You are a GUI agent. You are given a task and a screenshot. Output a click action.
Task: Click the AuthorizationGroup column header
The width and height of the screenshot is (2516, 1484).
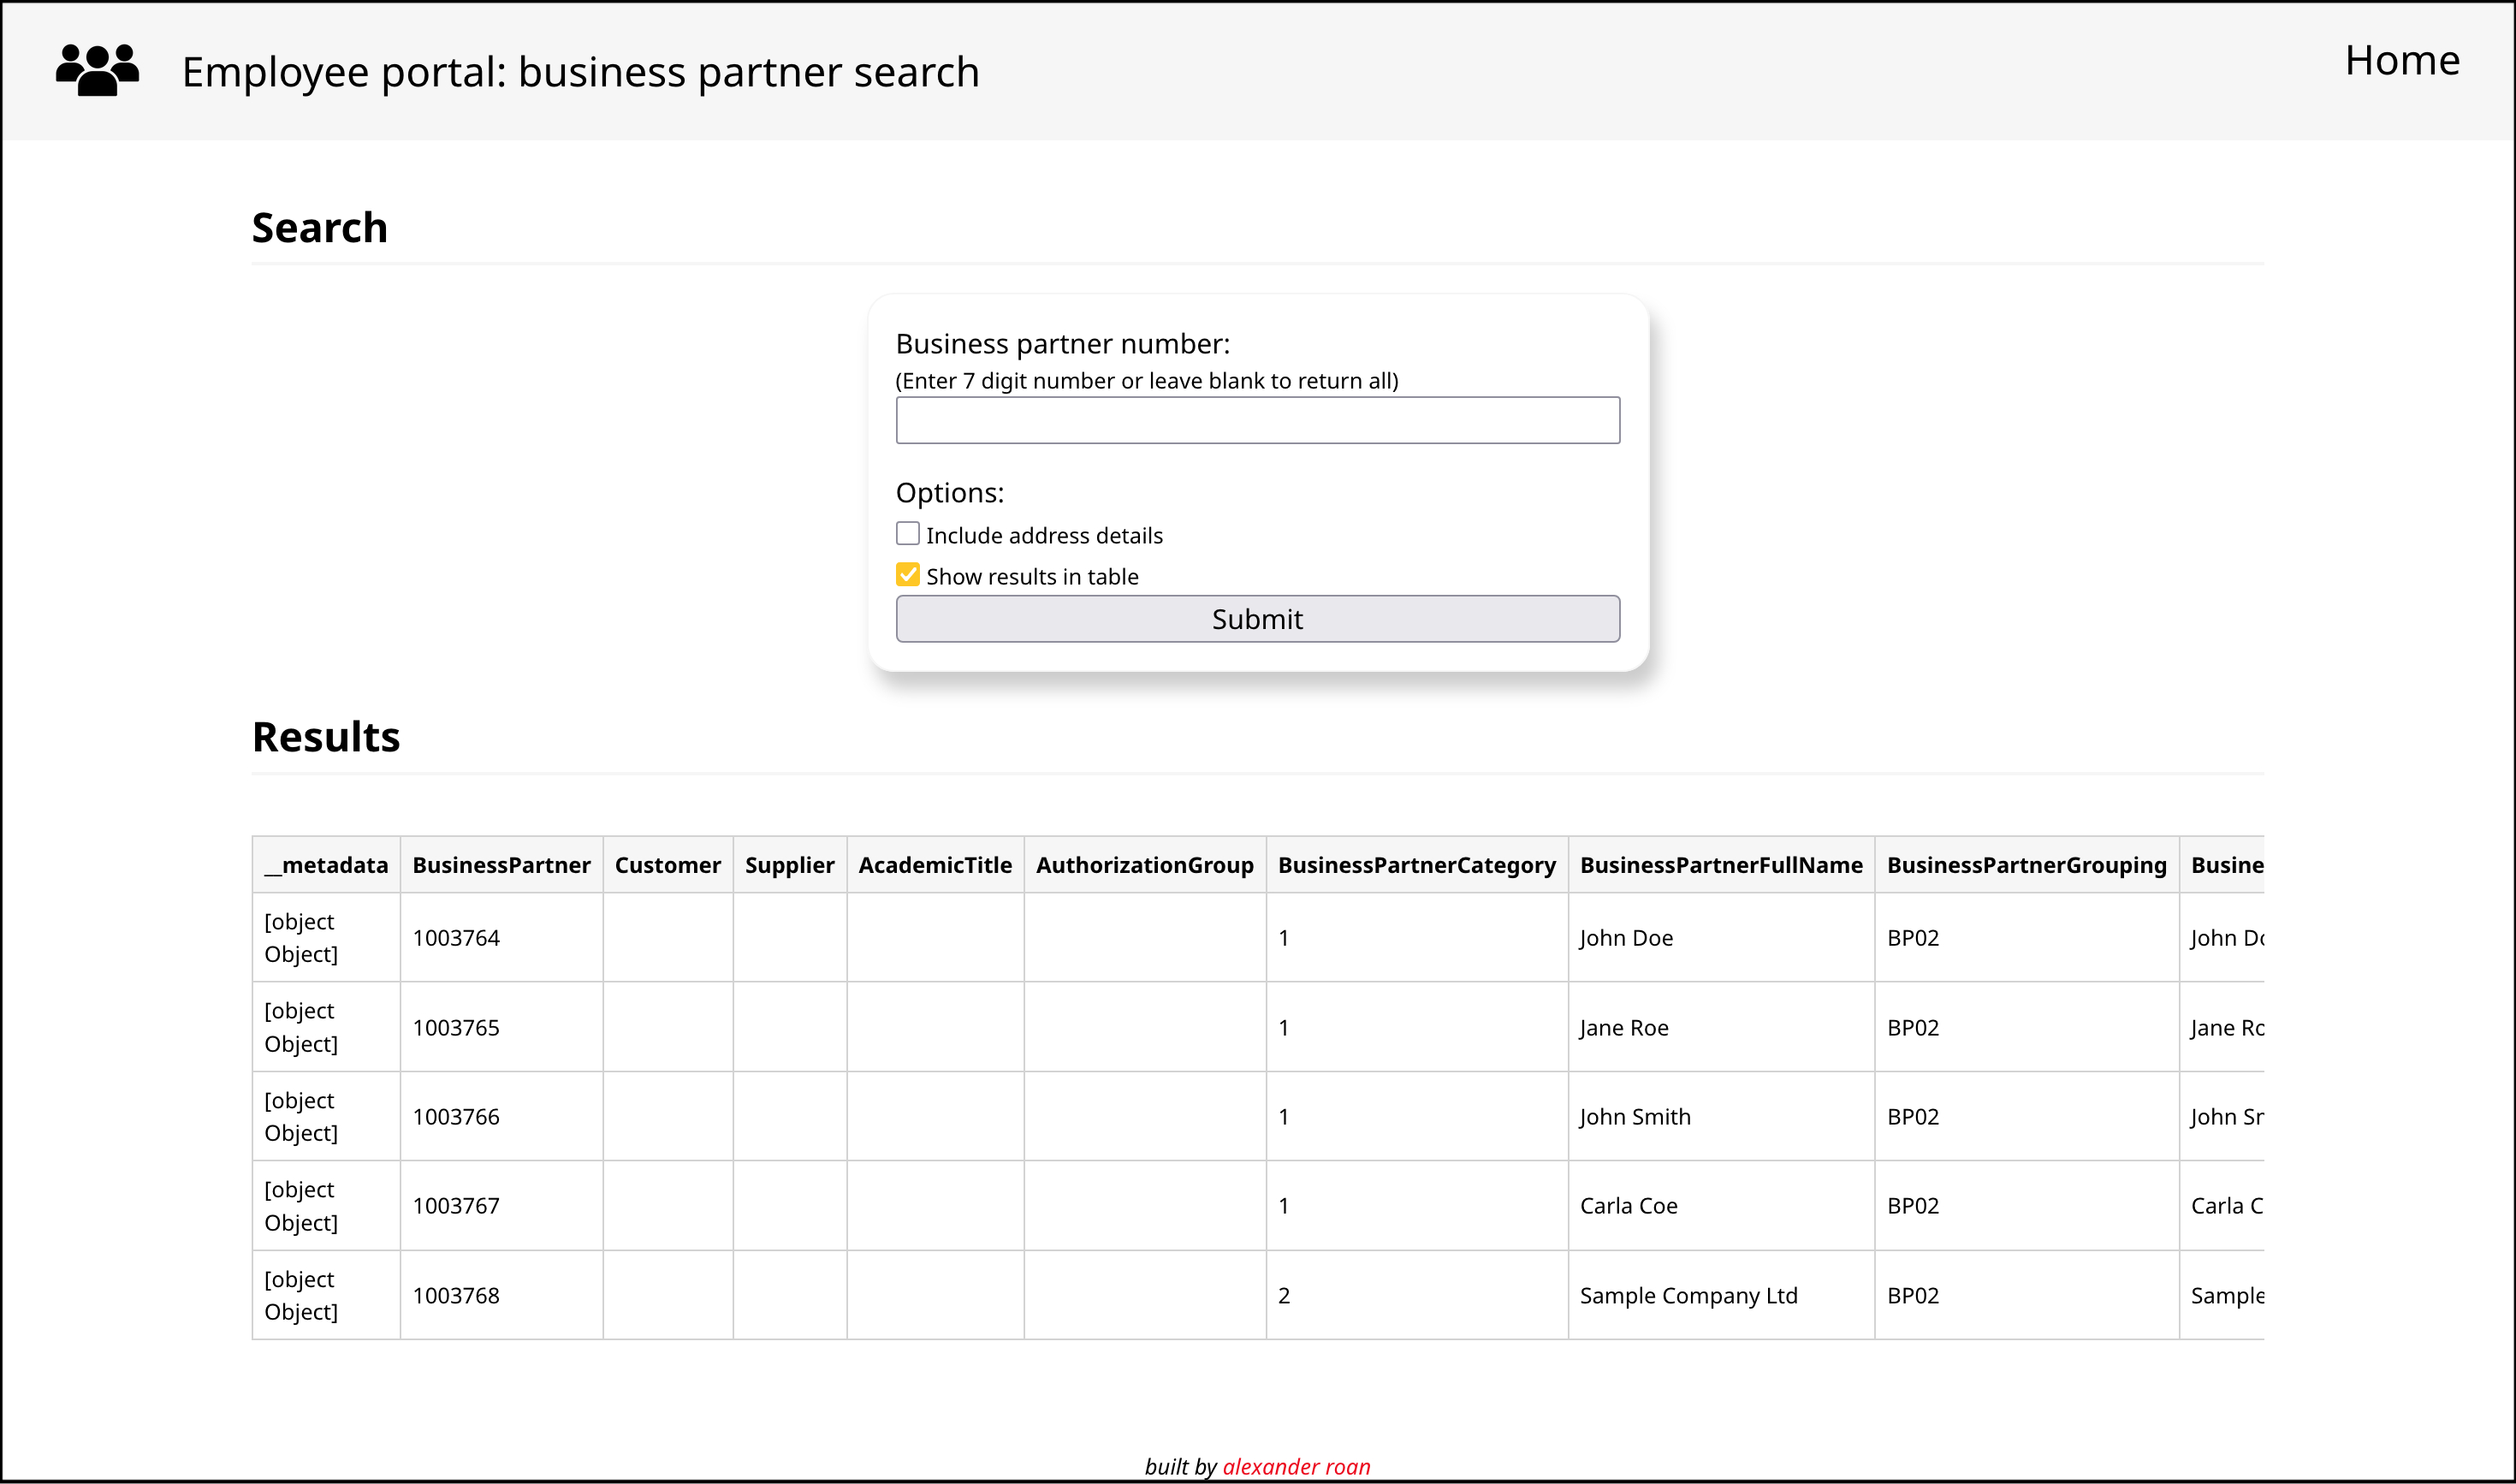pos(1144,865)
